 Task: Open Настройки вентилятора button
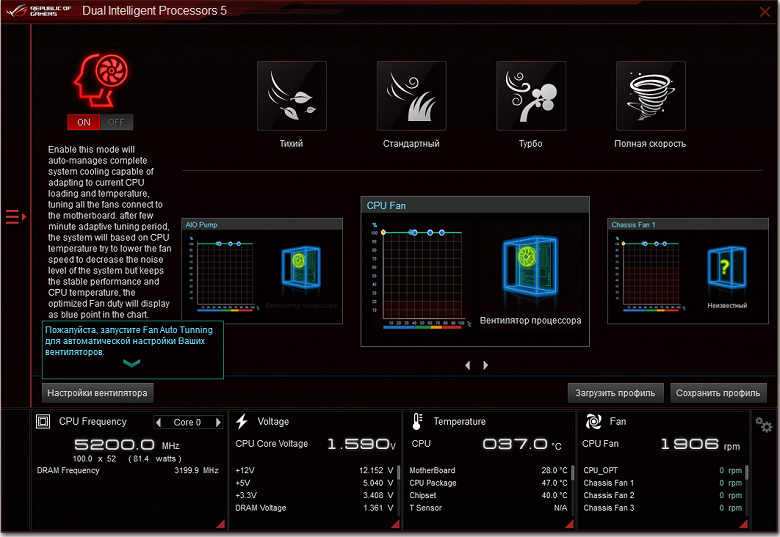click(98, 393)
